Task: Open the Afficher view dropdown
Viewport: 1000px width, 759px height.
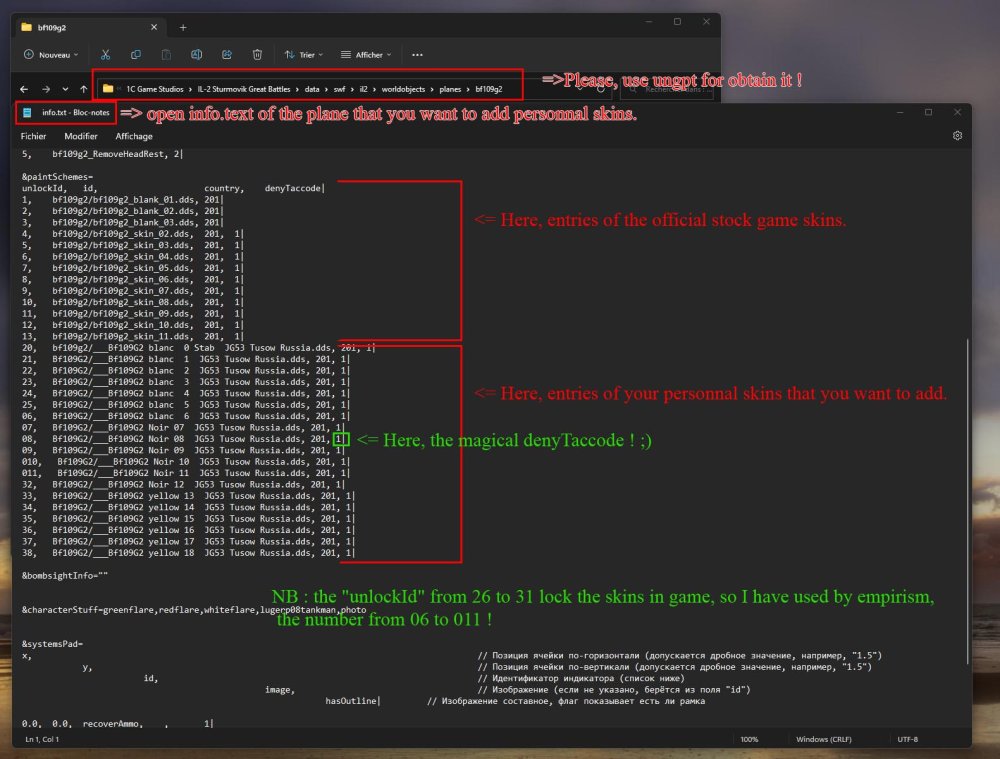Action: pos(366,54)
